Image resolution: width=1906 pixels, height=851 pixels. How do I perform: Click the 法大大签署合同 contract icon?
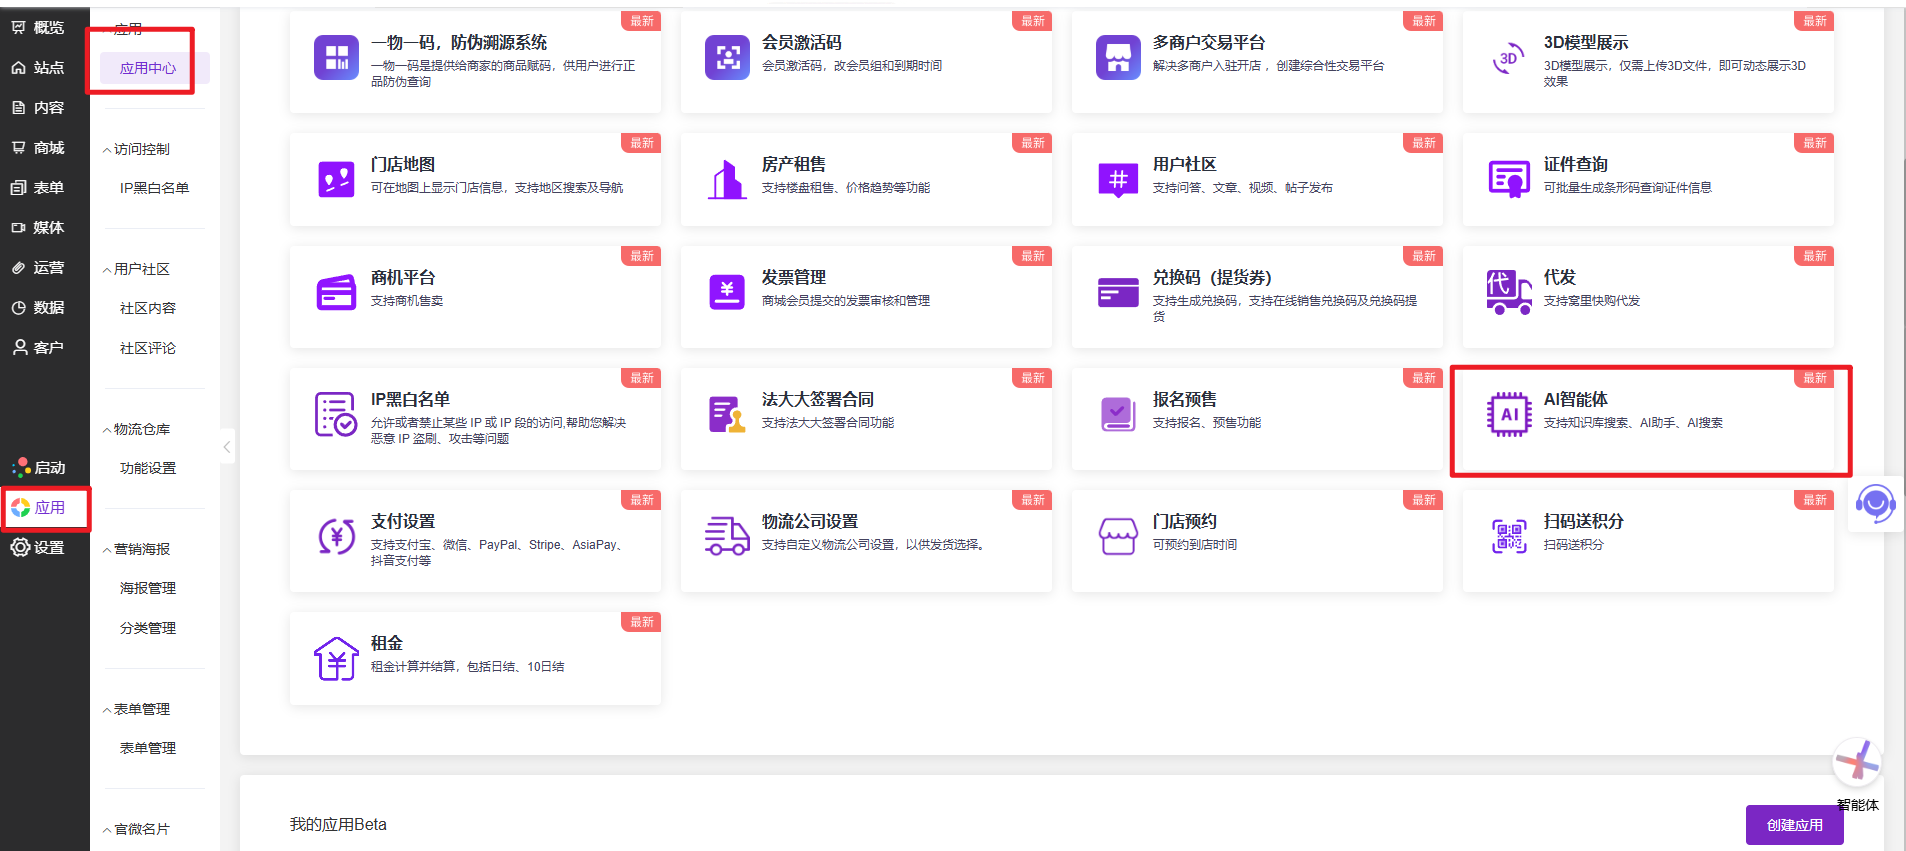point(727,414)
